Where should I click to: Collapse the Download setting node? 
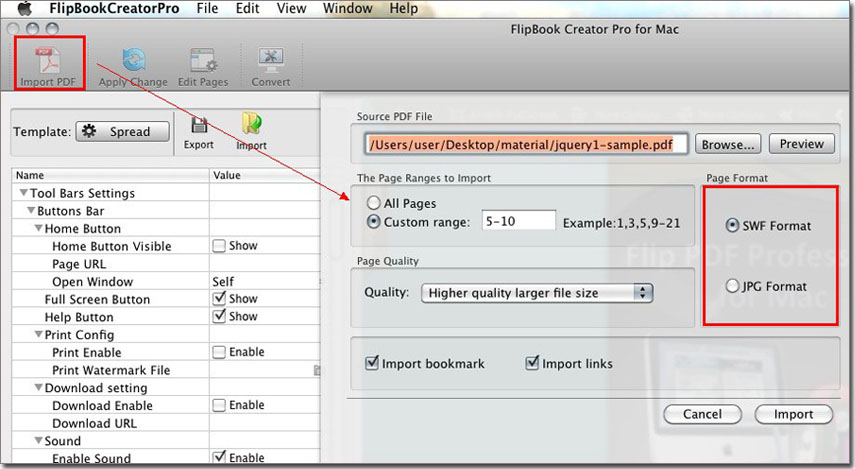pyautogui.click(x=39, y=387)
